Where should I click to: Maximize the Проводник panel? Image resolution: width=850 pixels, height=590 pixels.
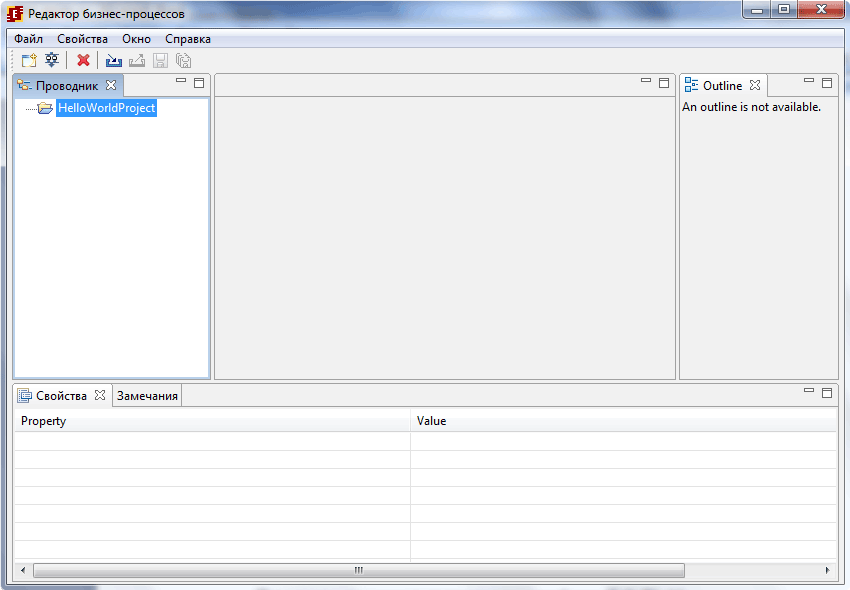pyautogui.click(x=199, y=84)
